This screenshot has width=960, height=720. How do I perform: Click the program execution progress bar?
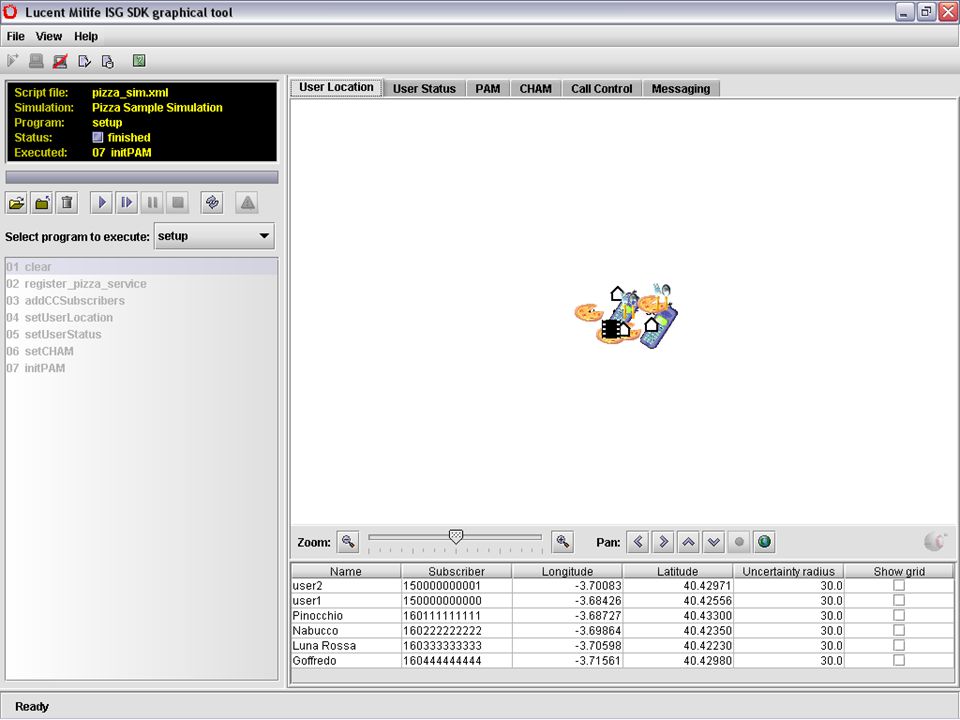[141, 178]
